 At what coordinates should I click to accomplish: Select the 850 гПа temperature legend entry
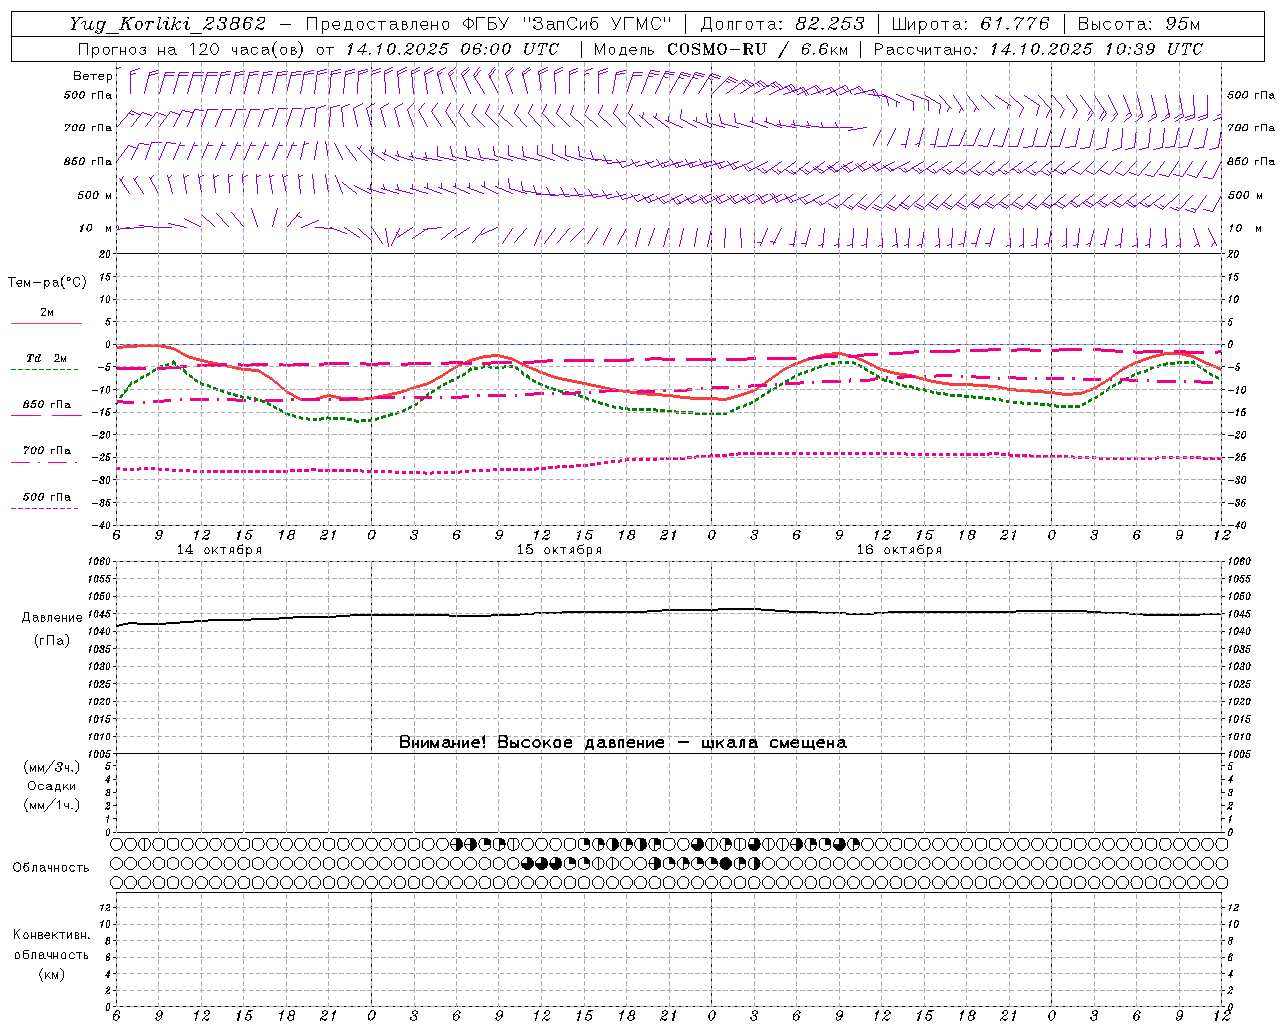[x=47, y=405]
